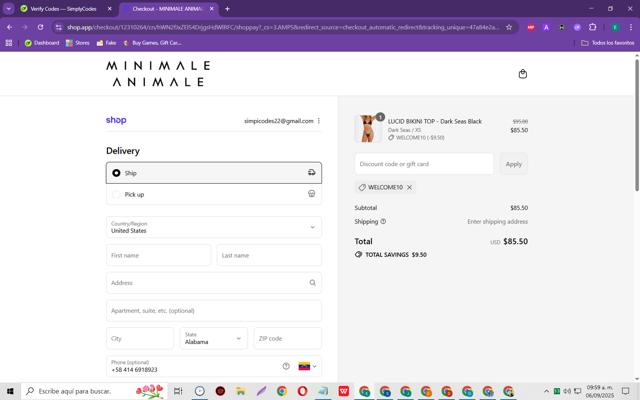Click the truck icon in Ship option

coord(311,173)
